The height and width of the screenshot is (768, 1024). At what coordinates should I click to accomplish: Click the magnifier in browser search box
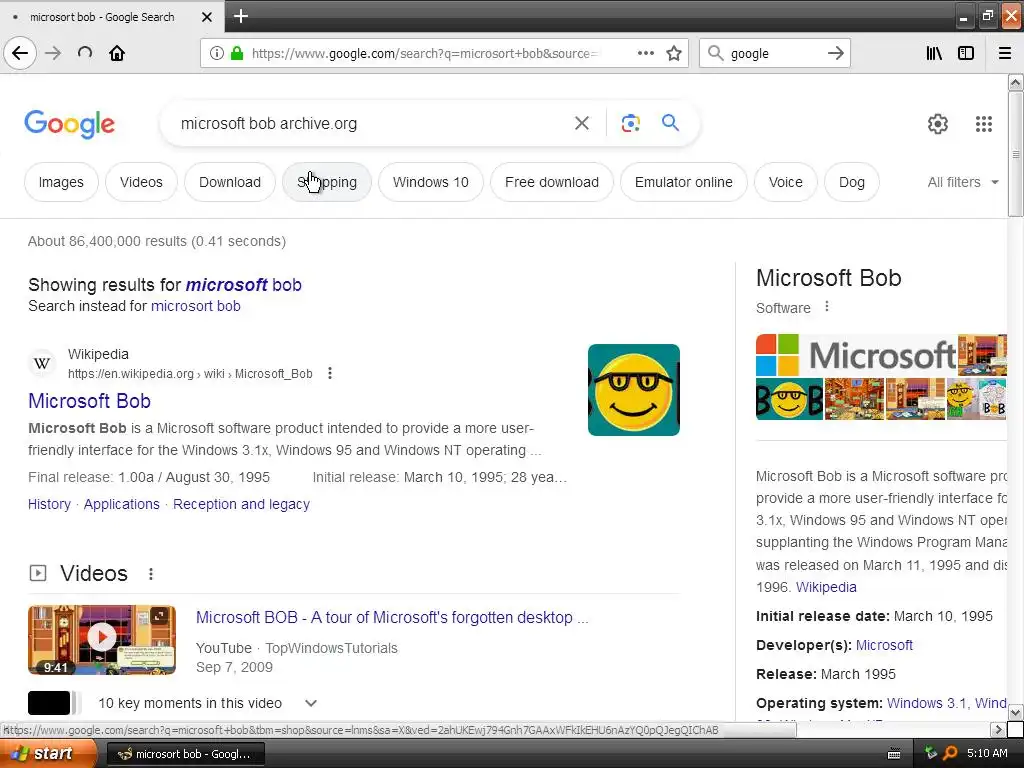tap(716, 53)
